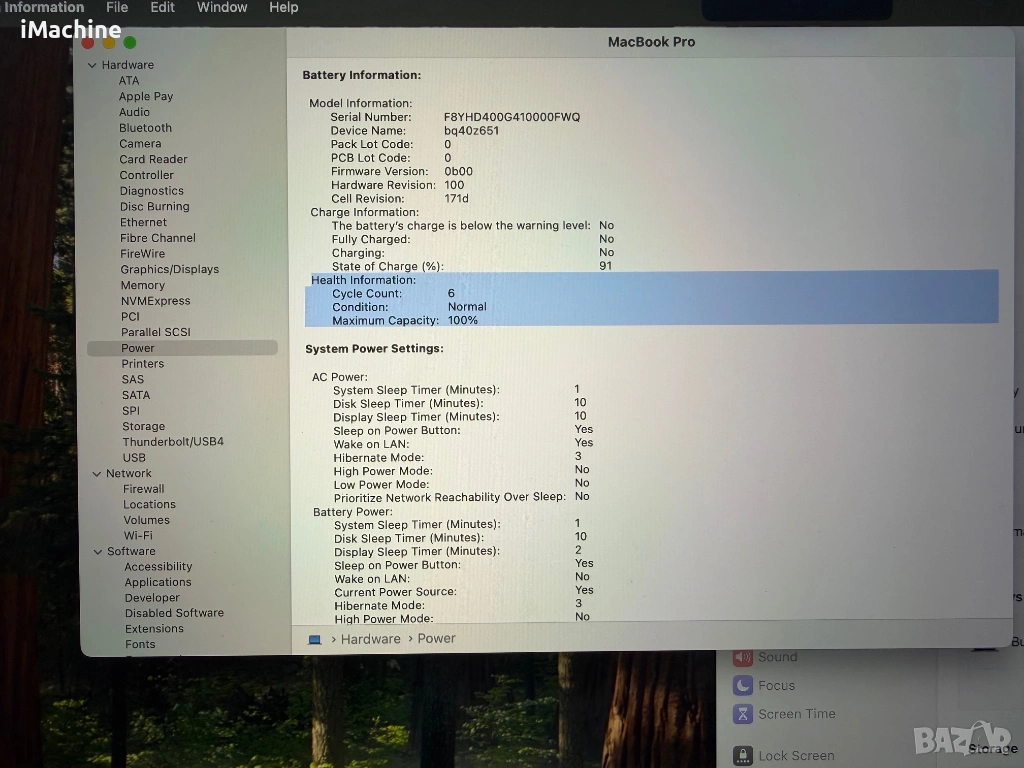This screenshot has width=1024, height=768.
Task: Open the Help menu
Action: point(284,7)
